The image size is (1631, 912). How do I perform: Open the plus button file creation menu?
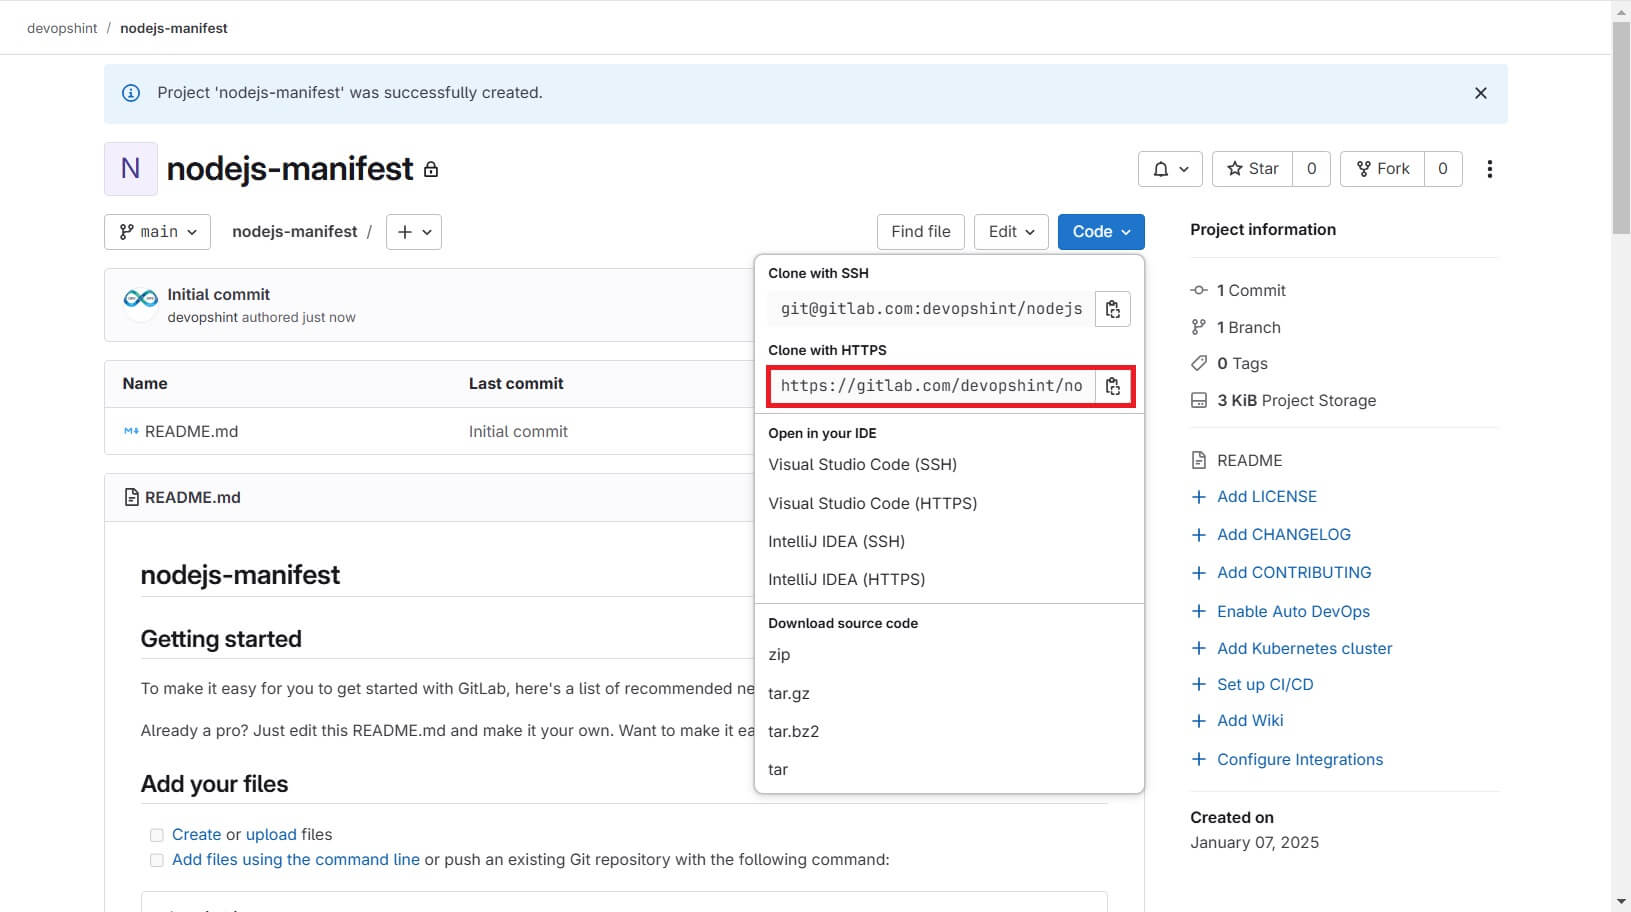(x=413, y=231)
